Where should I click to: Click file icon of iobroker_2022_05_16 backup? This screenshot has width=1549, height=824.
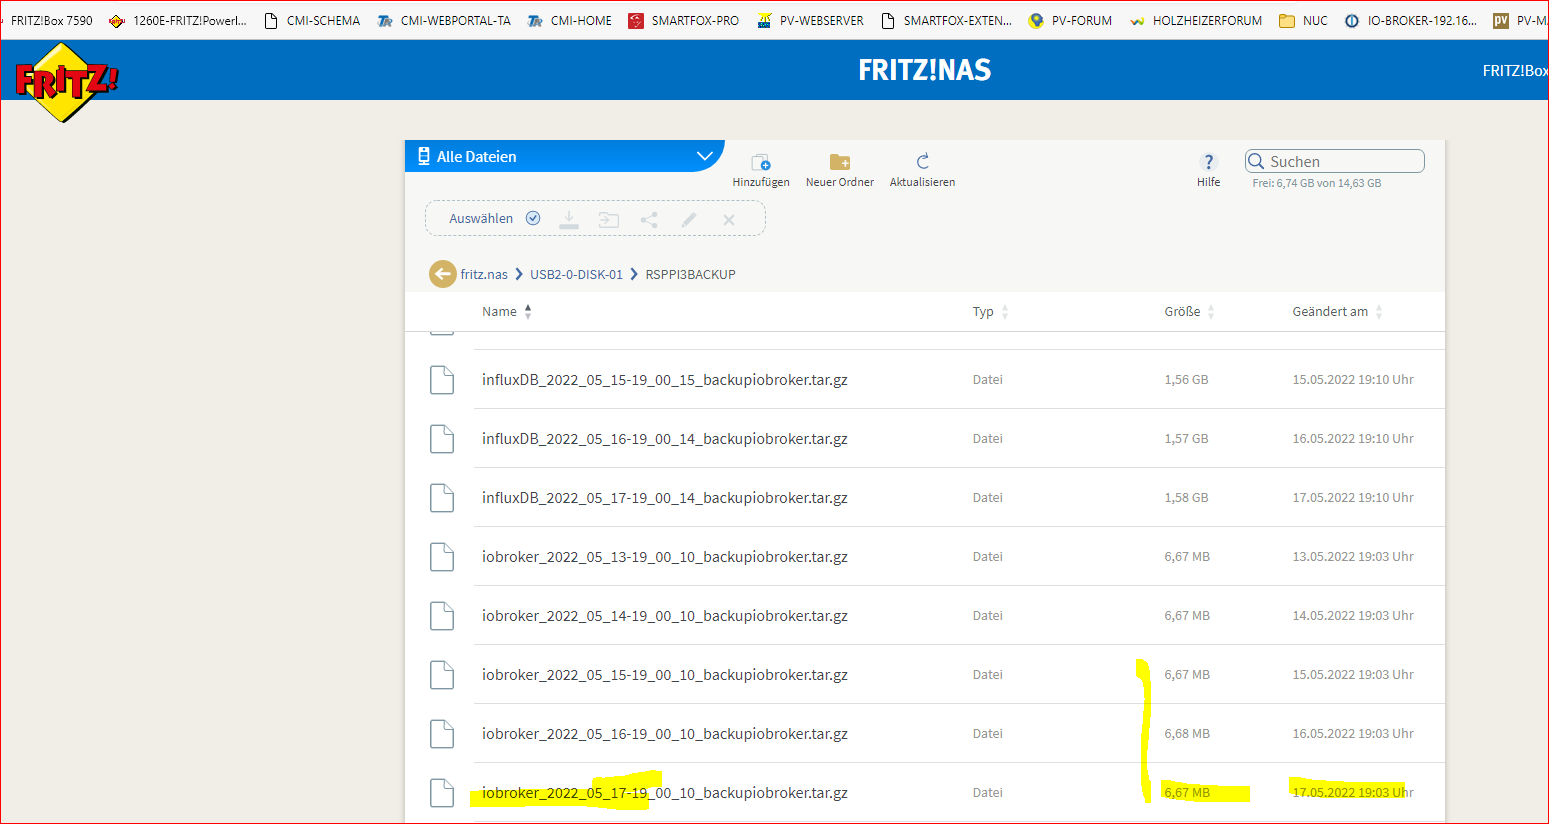(x=442, y=734)
